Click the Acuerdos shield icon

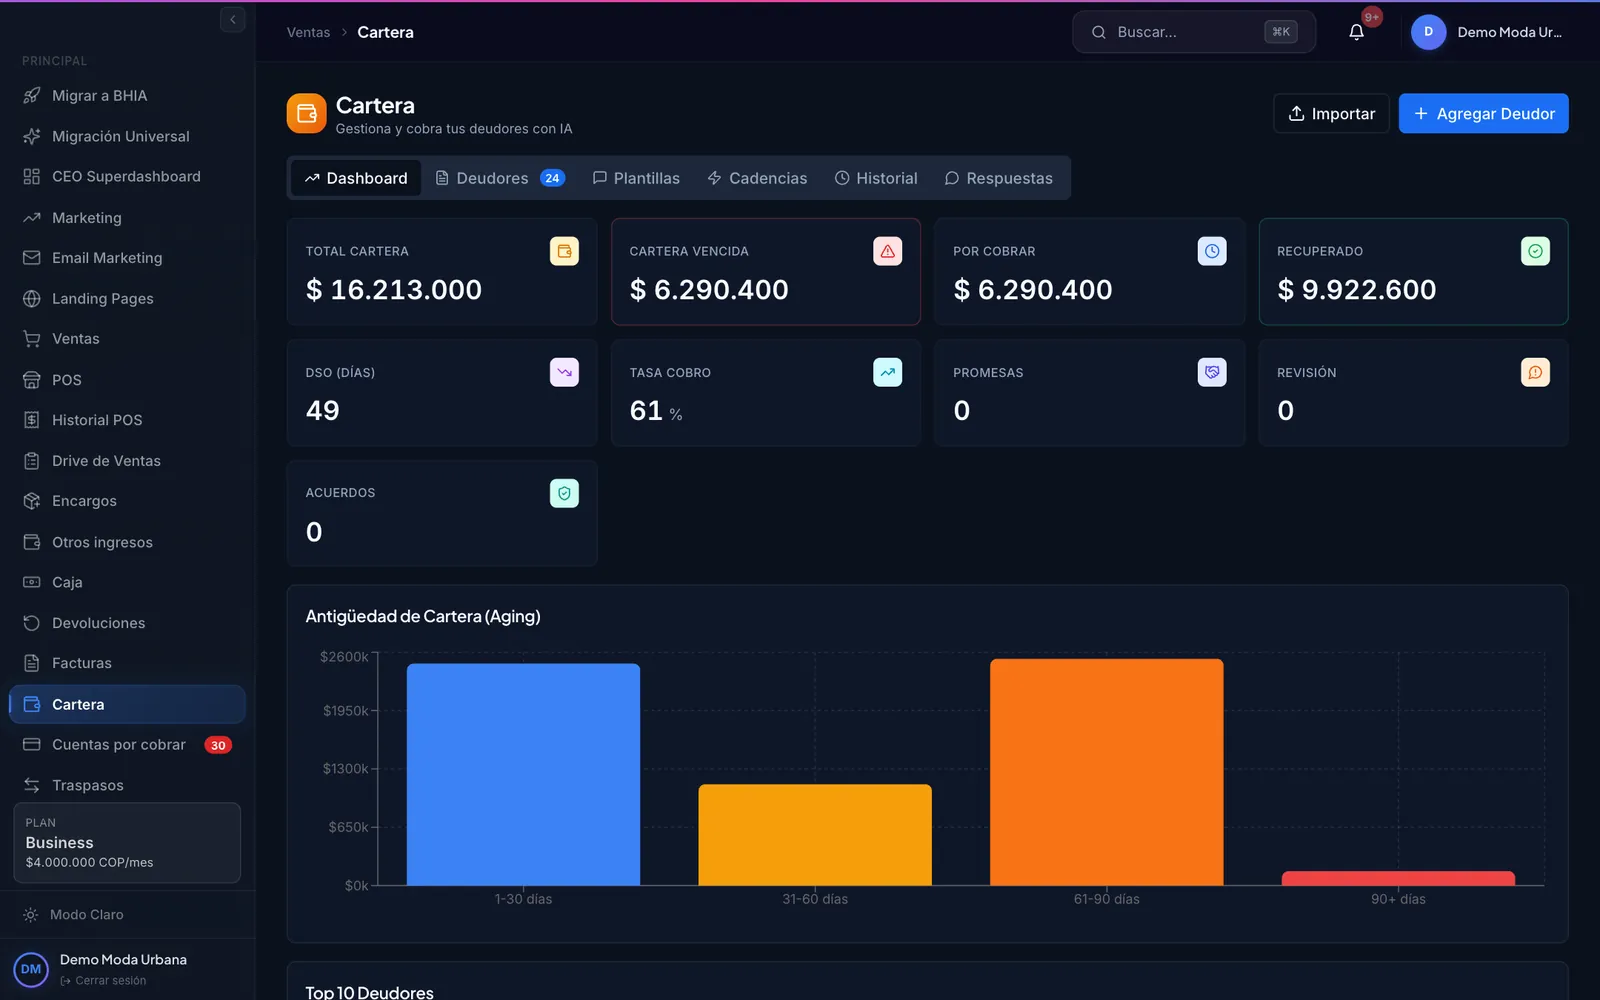point(564,493)
